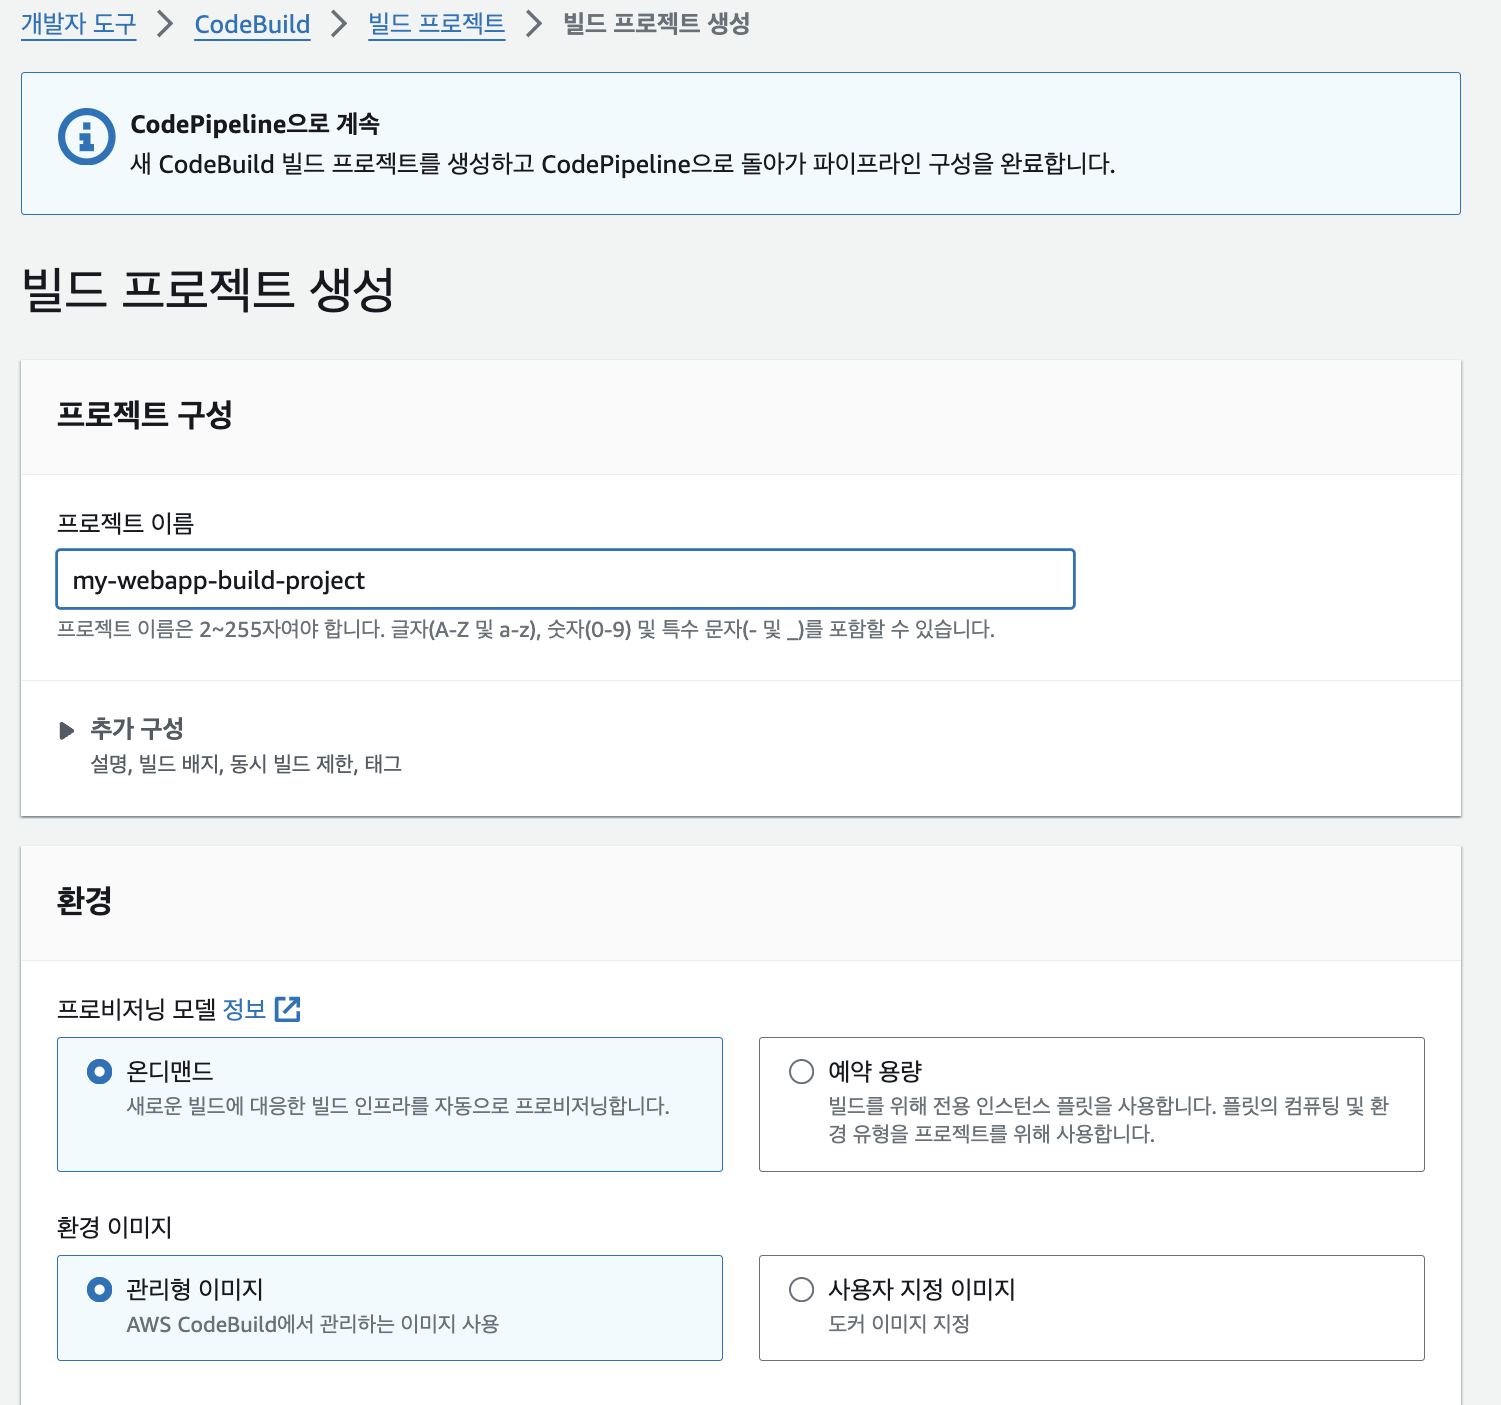Select the 예약 용량 radio button
1501x1405 pixels.
tap(801, 1072)
